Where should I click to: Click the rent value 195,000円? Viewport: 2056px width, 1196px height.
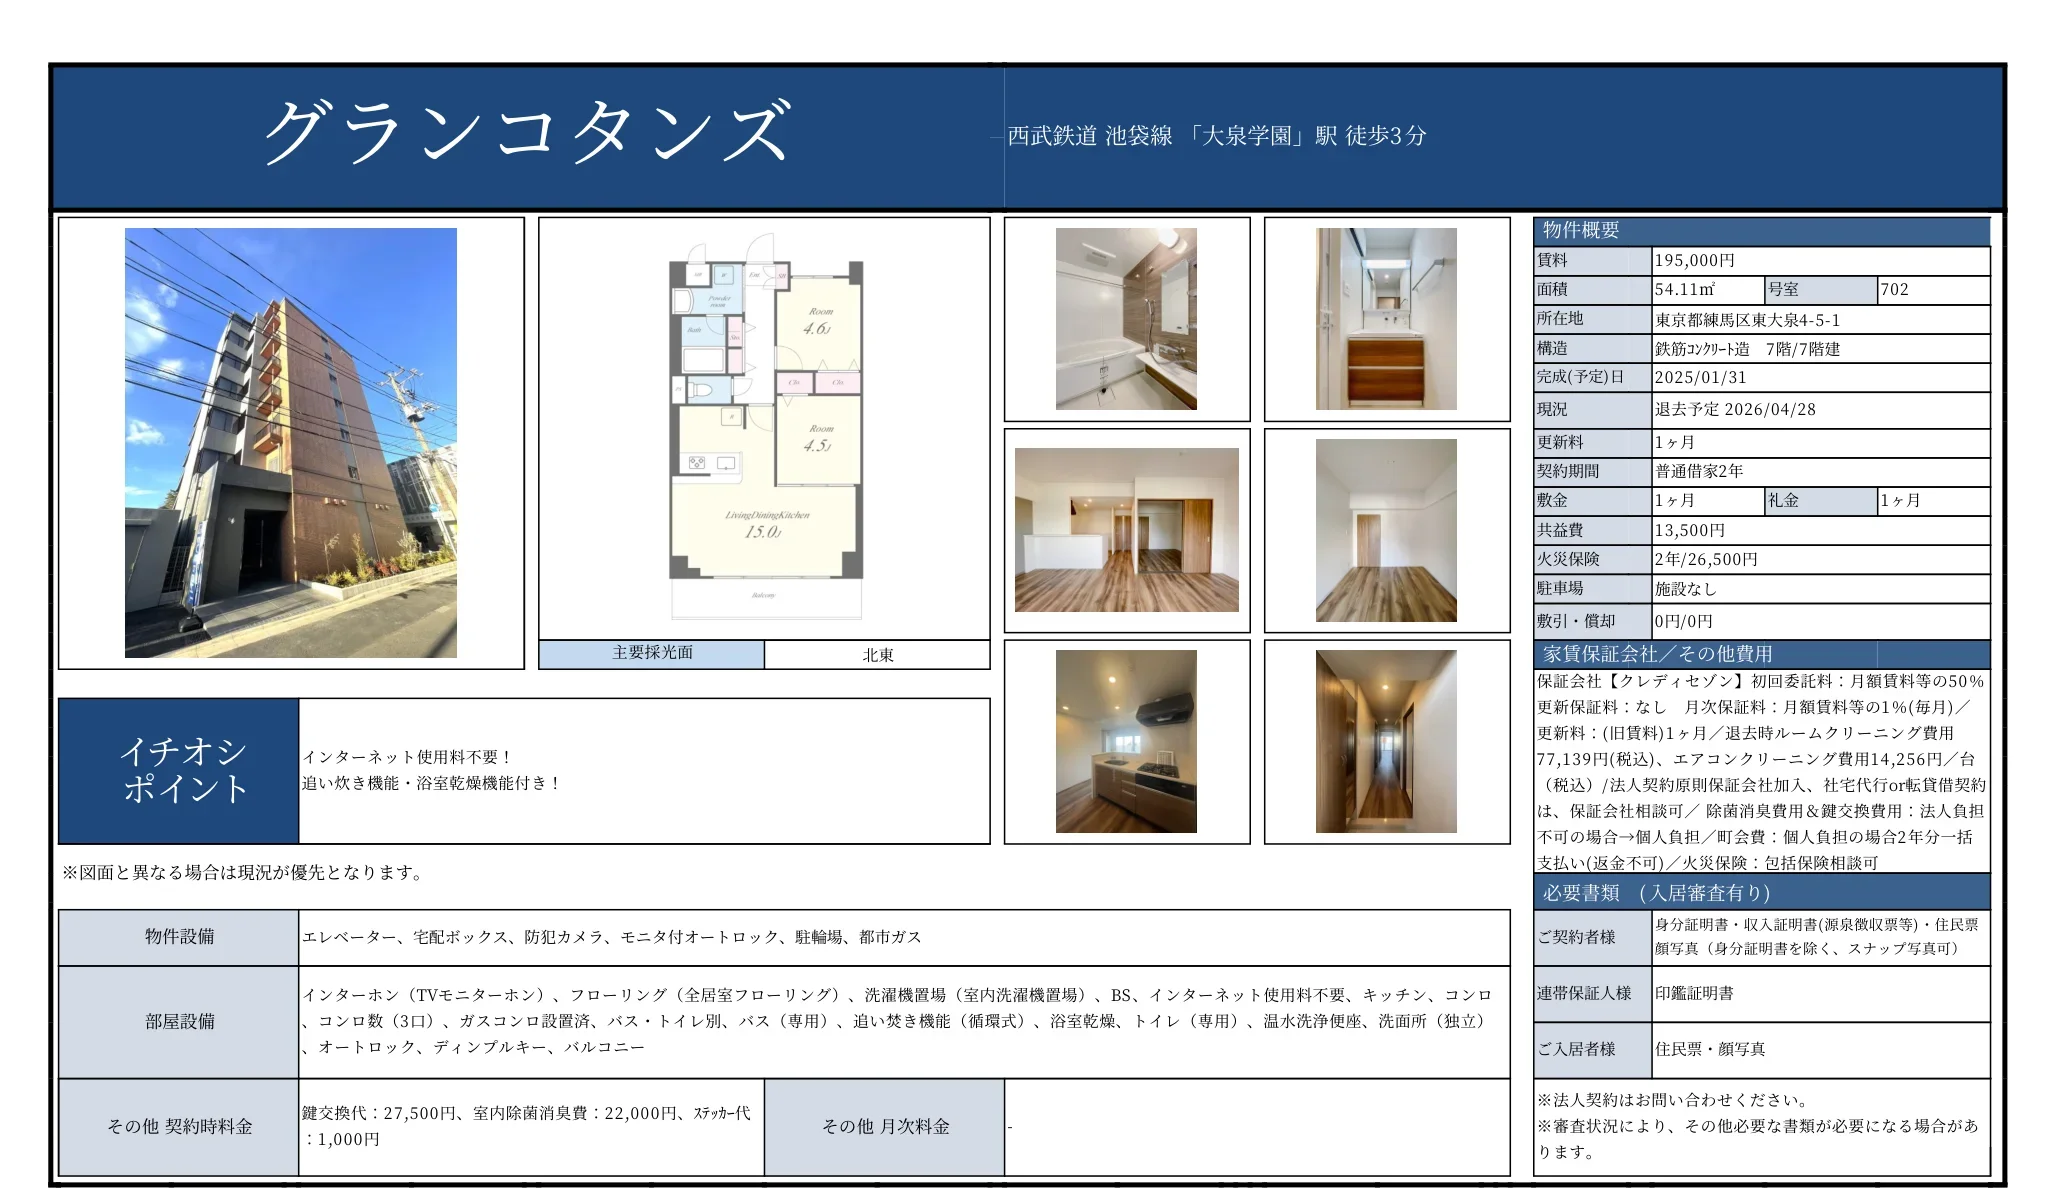(x=1694, y=261)
